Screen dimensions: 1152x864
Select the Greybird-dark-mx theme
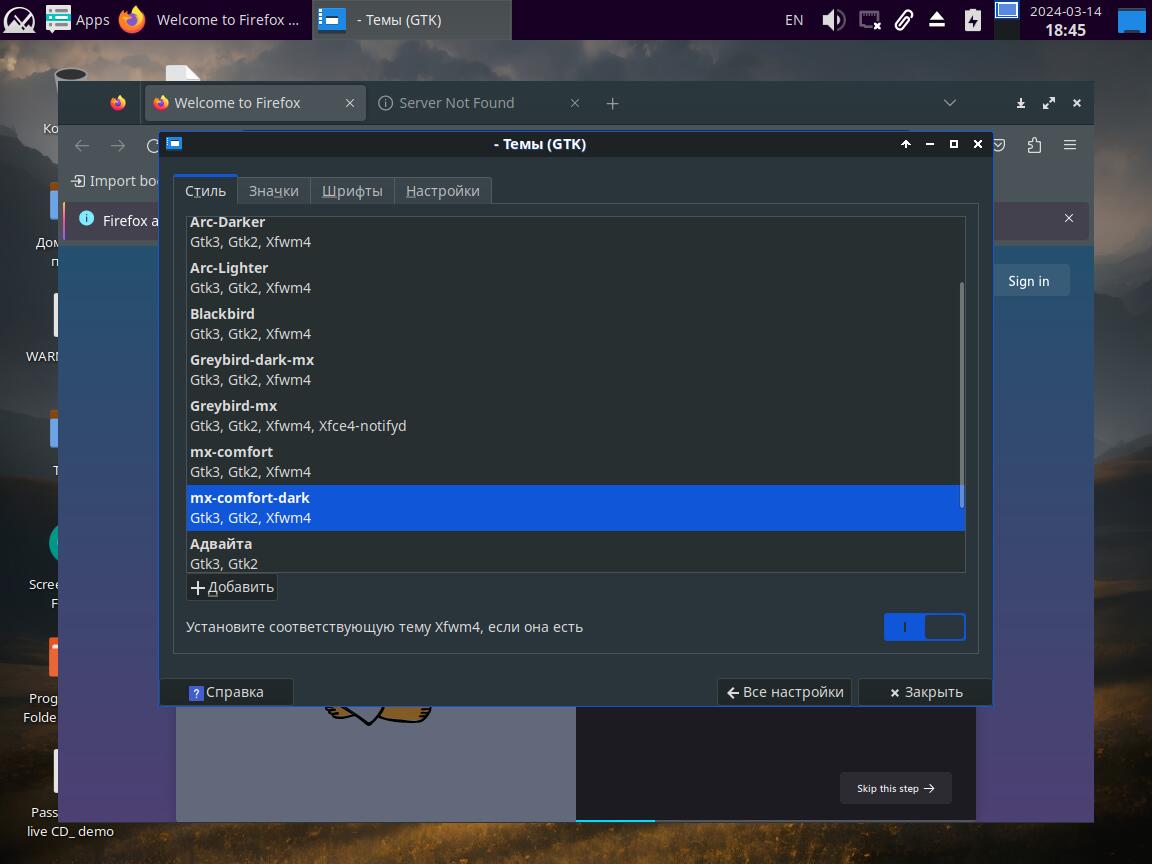[x=575, y=370]
